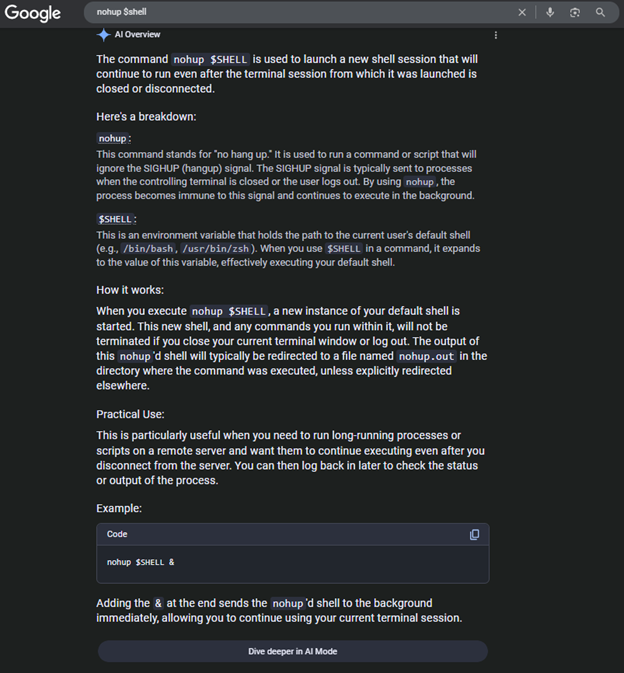624x673 pixels.
Task: Click Dive deeper in AI Mode
Action: point(293,651)
